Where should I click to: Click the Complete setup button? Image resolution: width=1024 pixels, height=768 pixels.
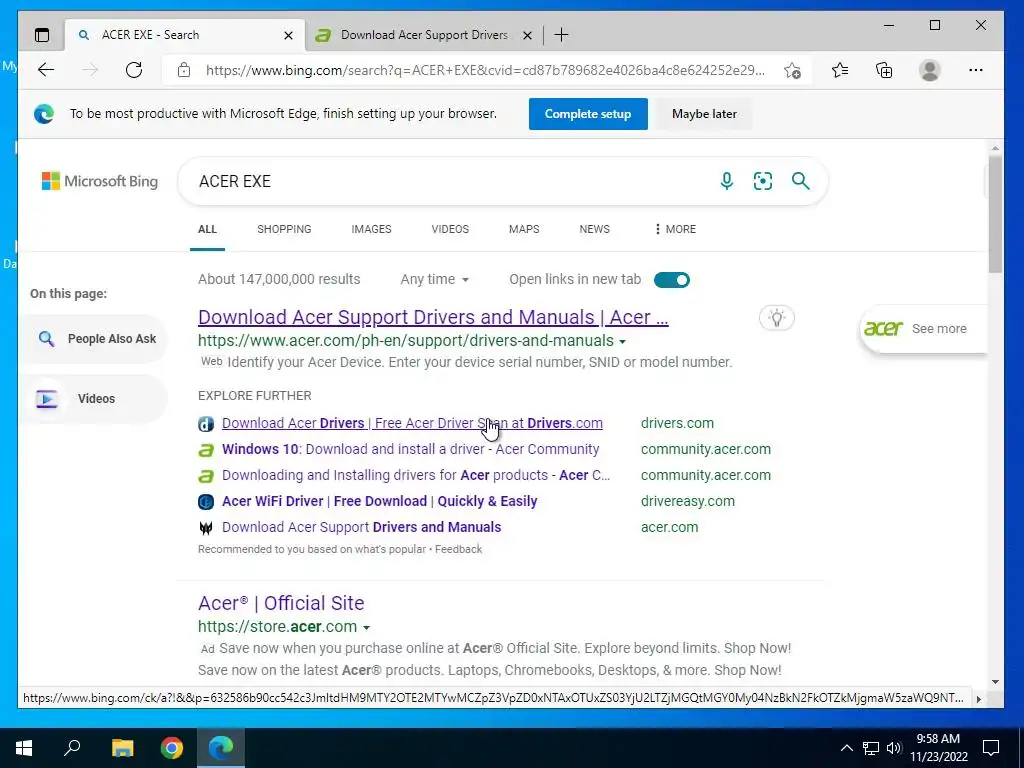point(588,114)
